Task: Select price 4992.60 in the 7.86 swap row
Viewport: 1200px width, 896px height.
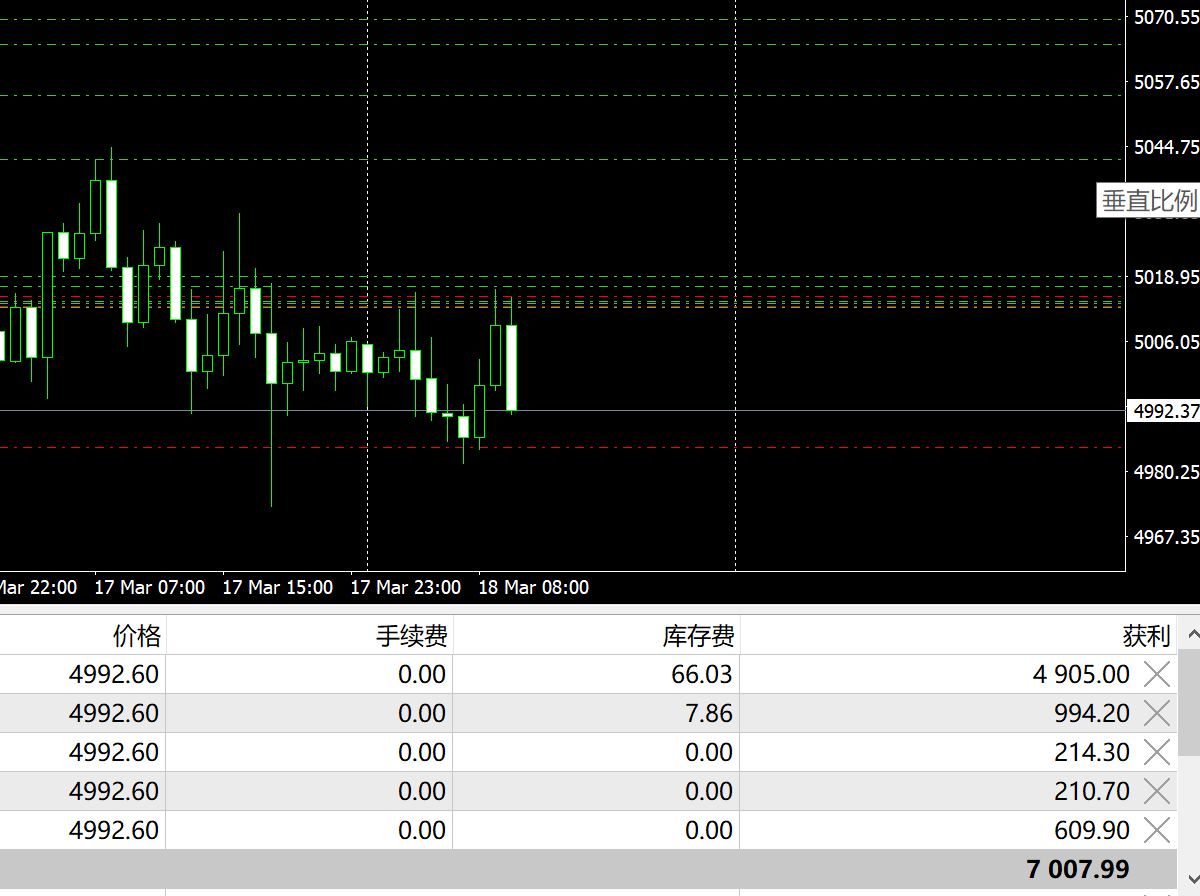Action: [x=114, y=714]
